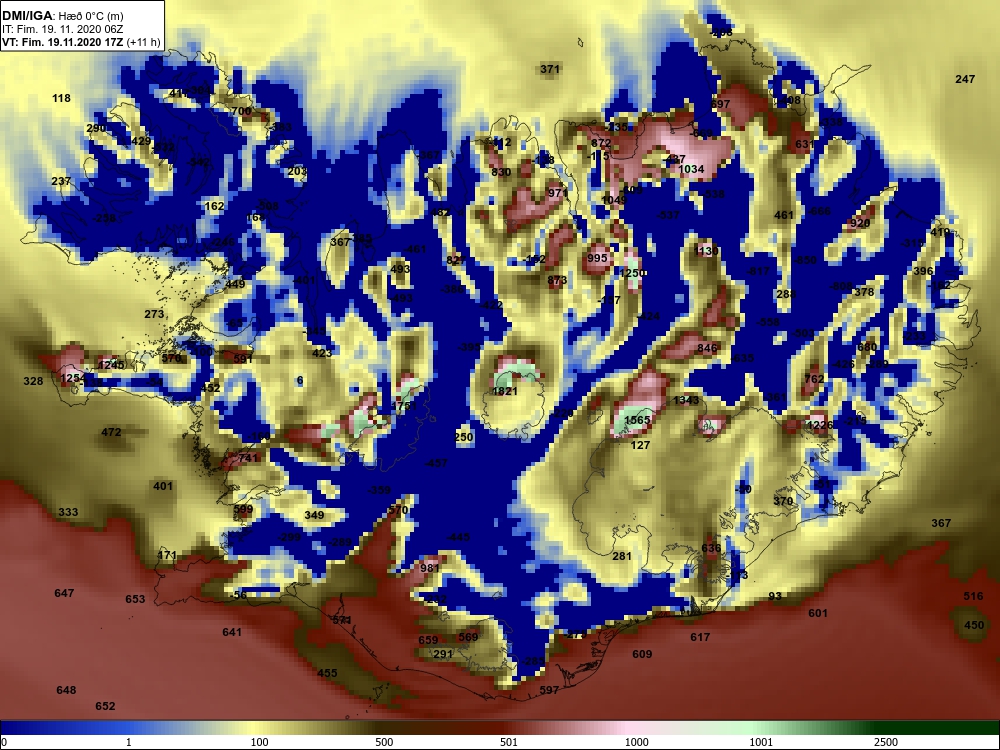Click the '1001' label on the color scale

coord(761,742)
